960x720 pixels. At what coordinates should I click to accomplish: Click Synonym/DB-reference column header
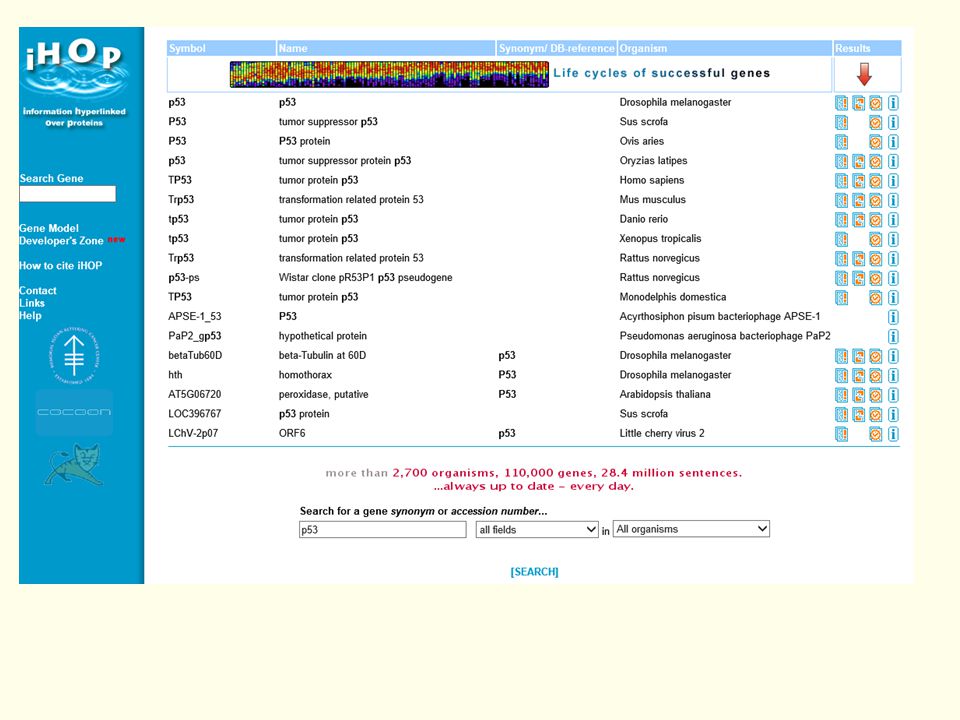point(557,48)
